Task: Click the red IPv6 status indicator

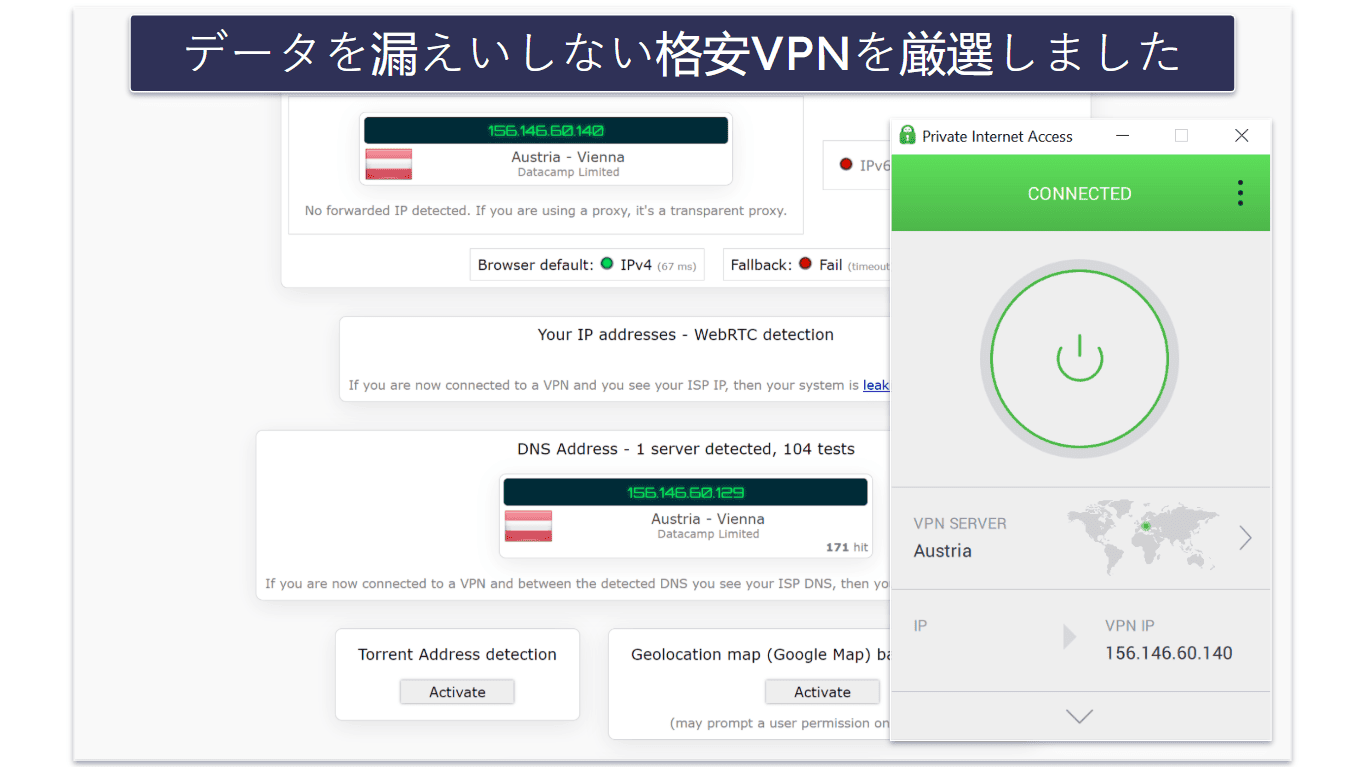Action: click(846, 164)
